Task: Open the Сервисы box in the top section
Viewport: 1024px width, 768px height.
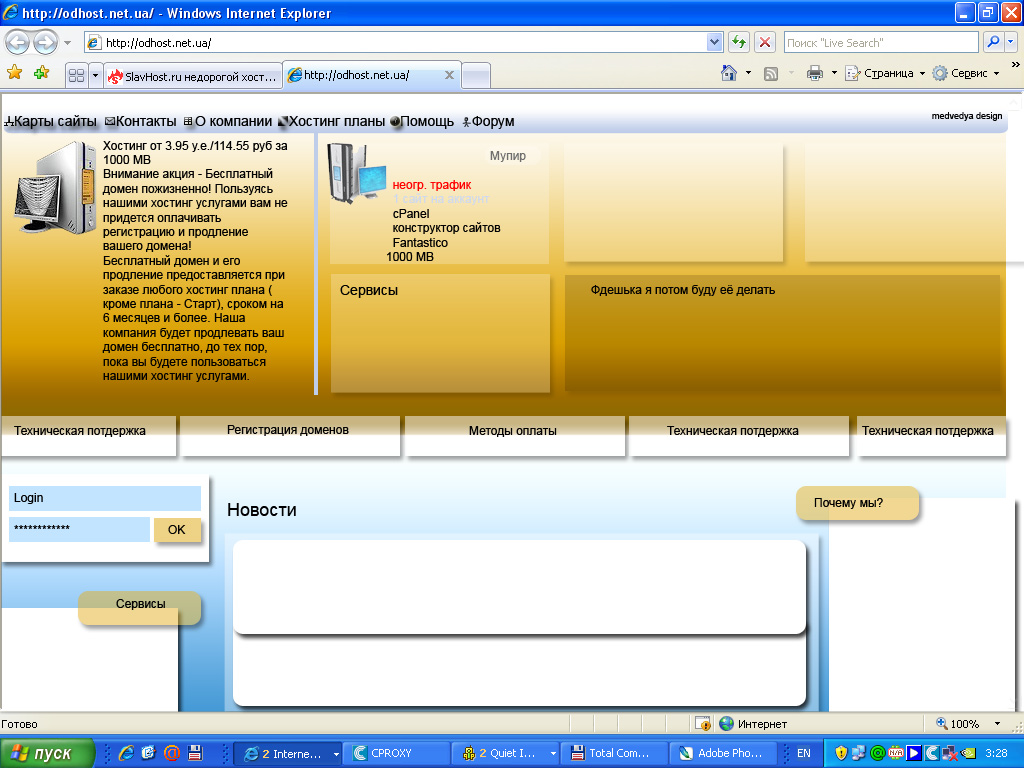Action: tap(440, 333)
